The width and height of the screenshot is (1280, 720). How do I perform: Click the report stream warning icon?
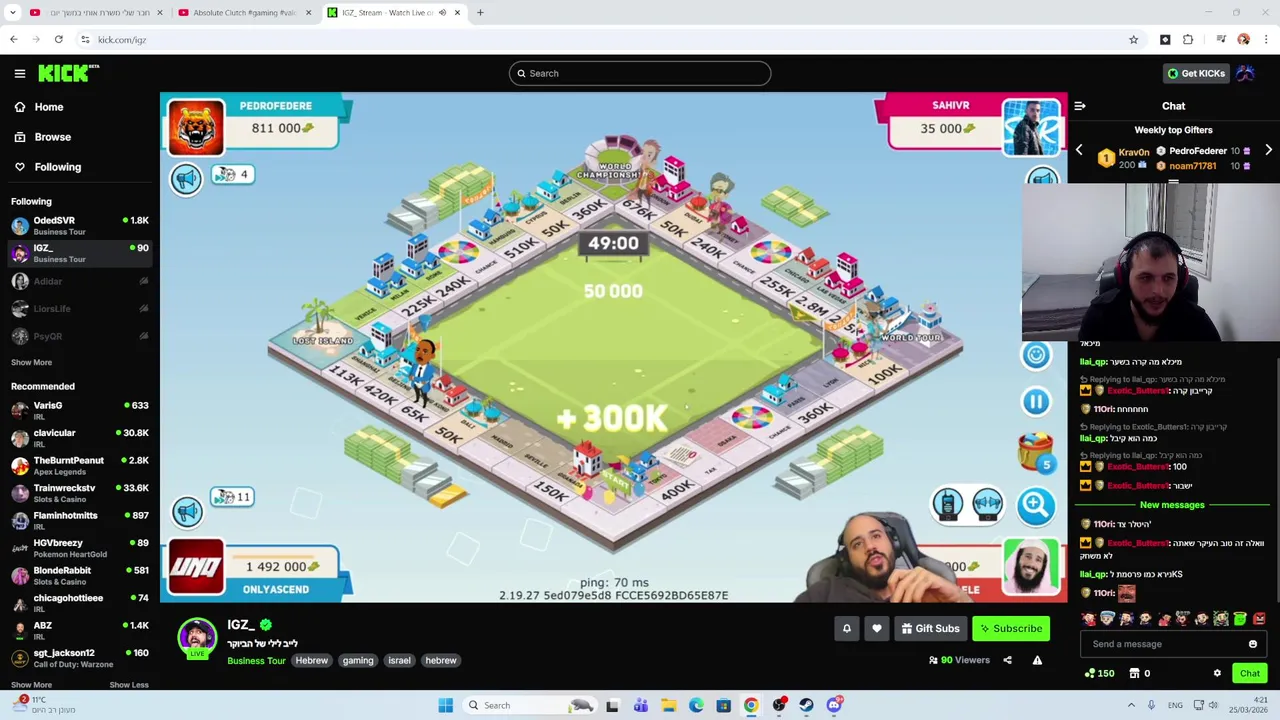tap(1037, 660)
